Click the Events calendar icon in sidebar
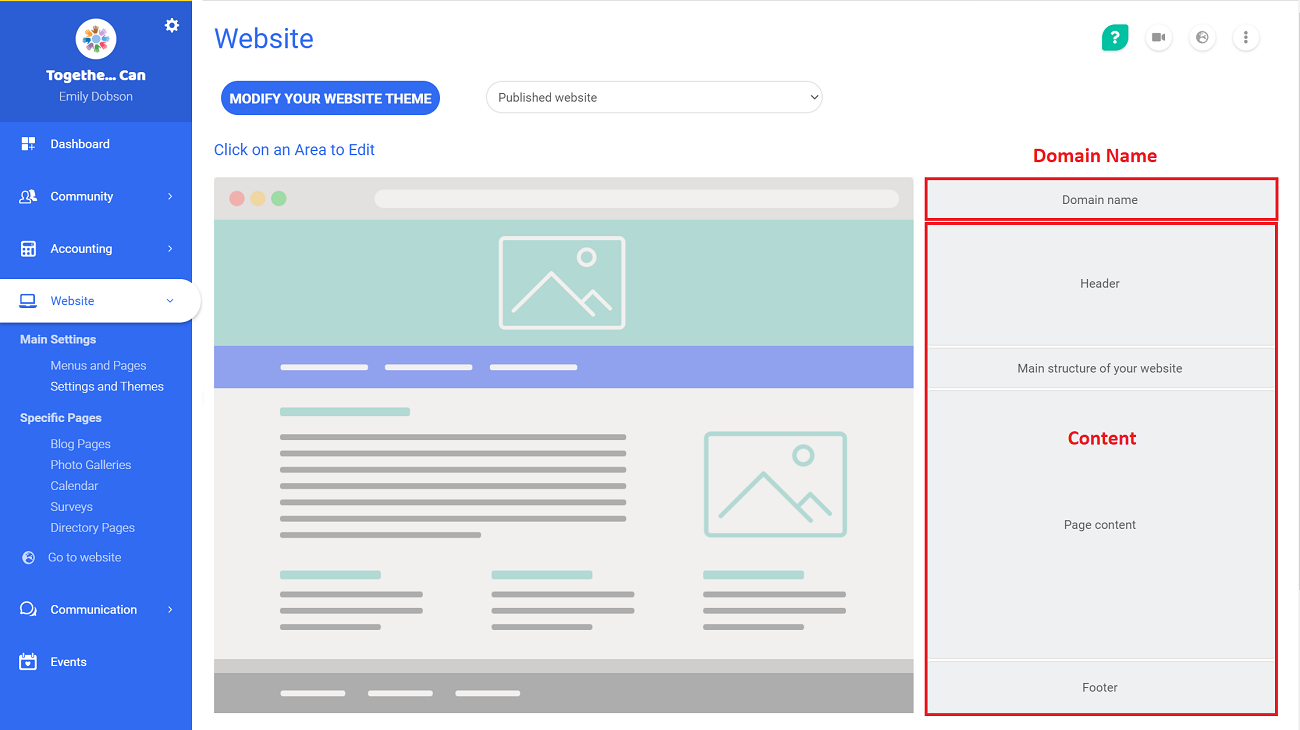This screenshot has height=730, width=1300. (x=29, y=661)
